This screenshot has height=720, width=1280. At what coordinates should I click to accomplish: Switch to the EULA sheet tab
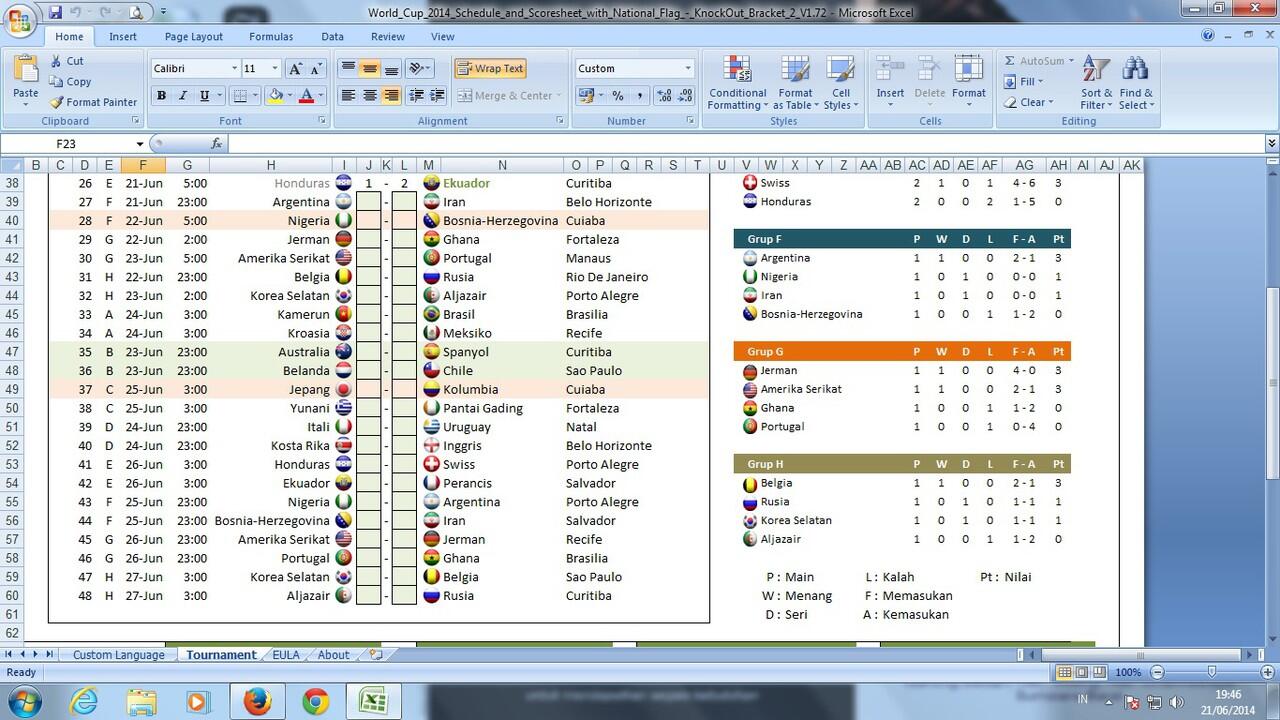(x=286, y=655)
